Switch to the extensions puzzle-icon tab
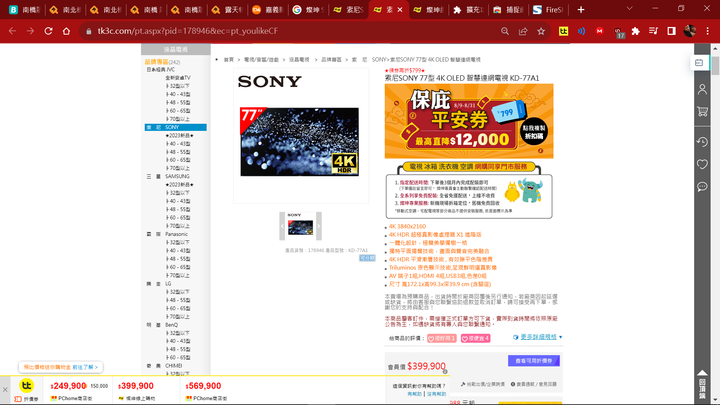The width and height of the screenshot is (720, 405). (x=467, y=10)
